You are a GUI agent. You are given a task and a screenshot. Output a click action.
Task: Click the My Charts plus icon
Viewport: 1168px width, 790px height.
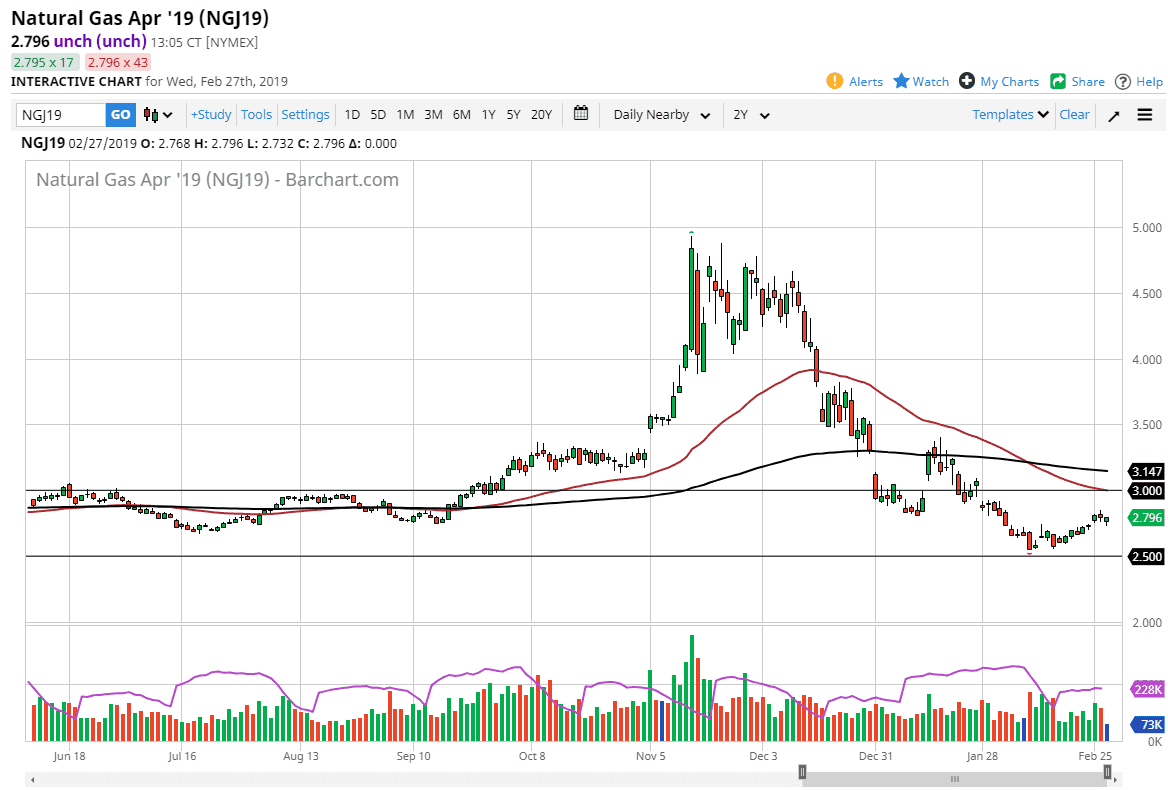[x=966, y=81]
